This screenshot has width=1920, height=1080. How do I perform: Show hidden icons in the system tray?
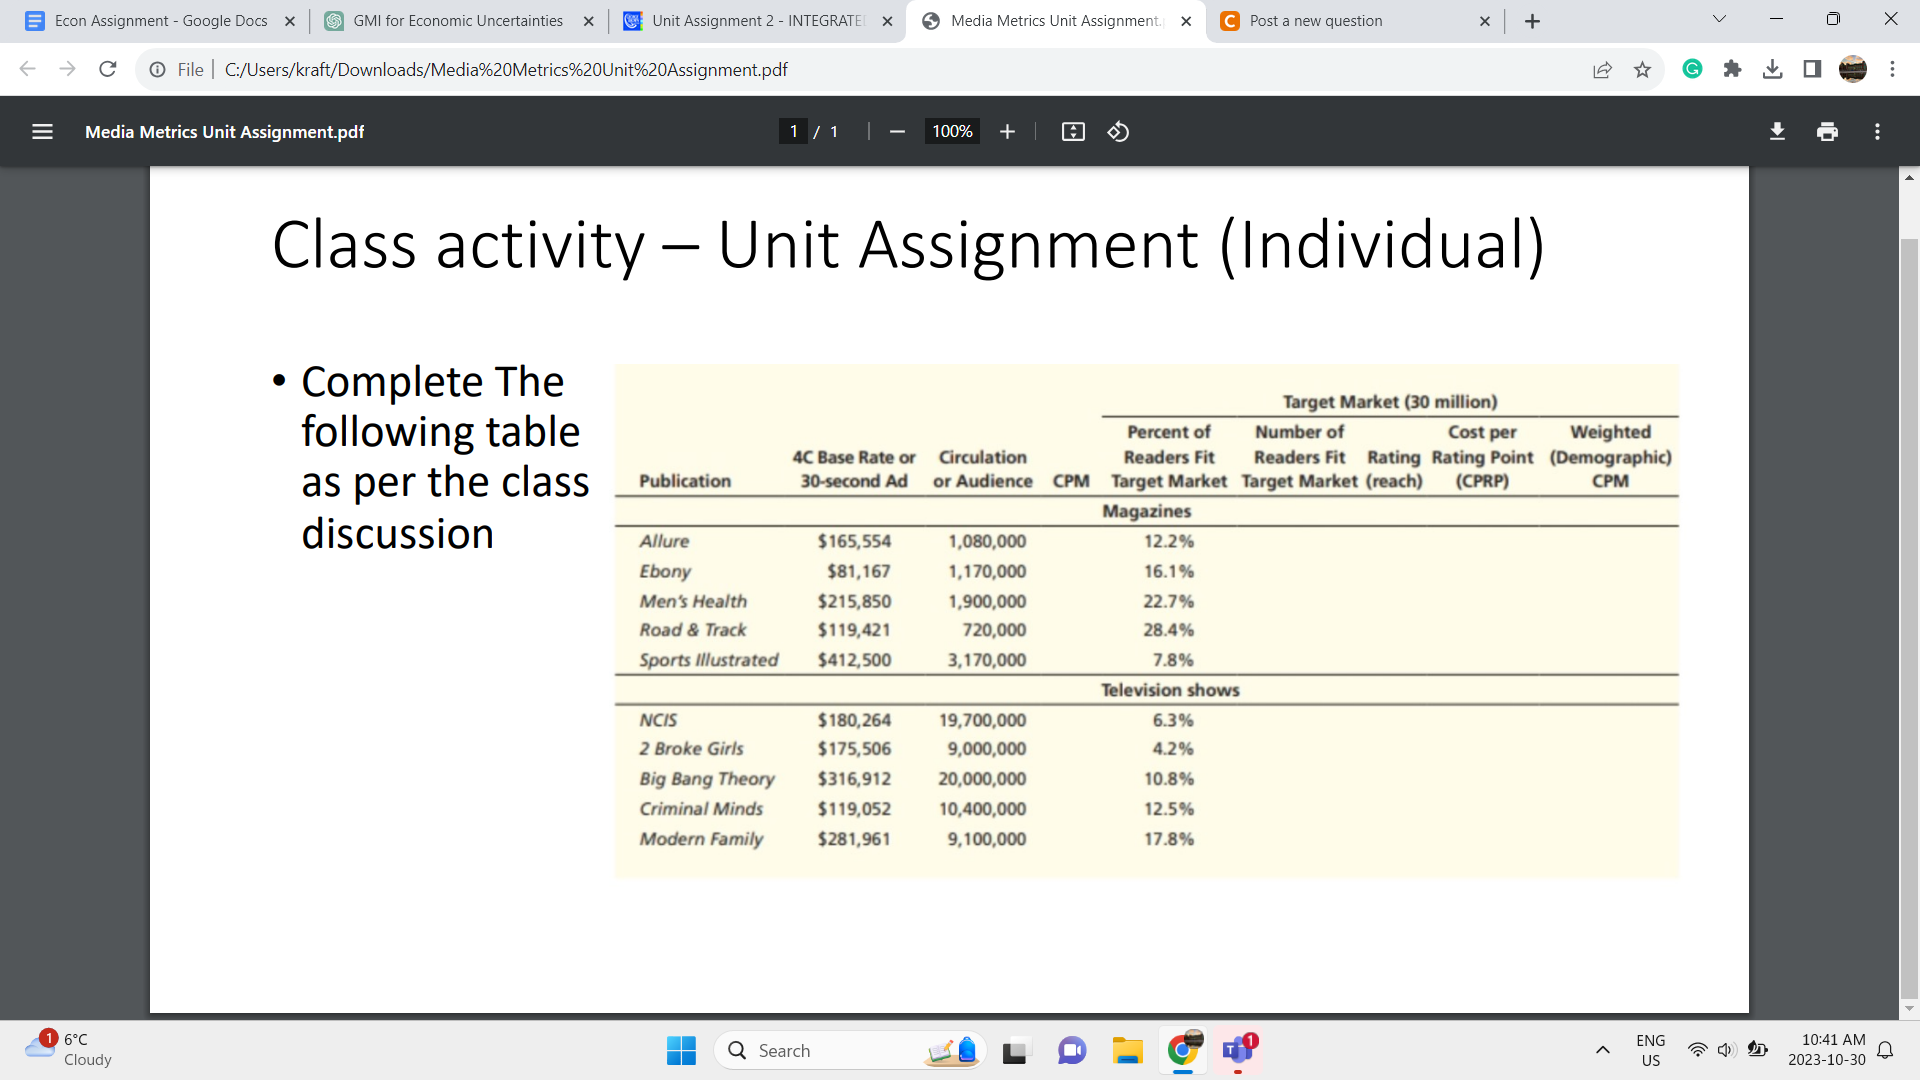[1603, 1050]
